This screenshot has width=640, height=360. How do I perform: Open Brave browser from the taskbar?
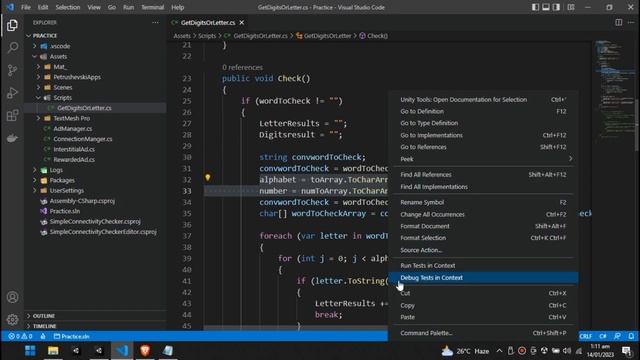(145, 350)
